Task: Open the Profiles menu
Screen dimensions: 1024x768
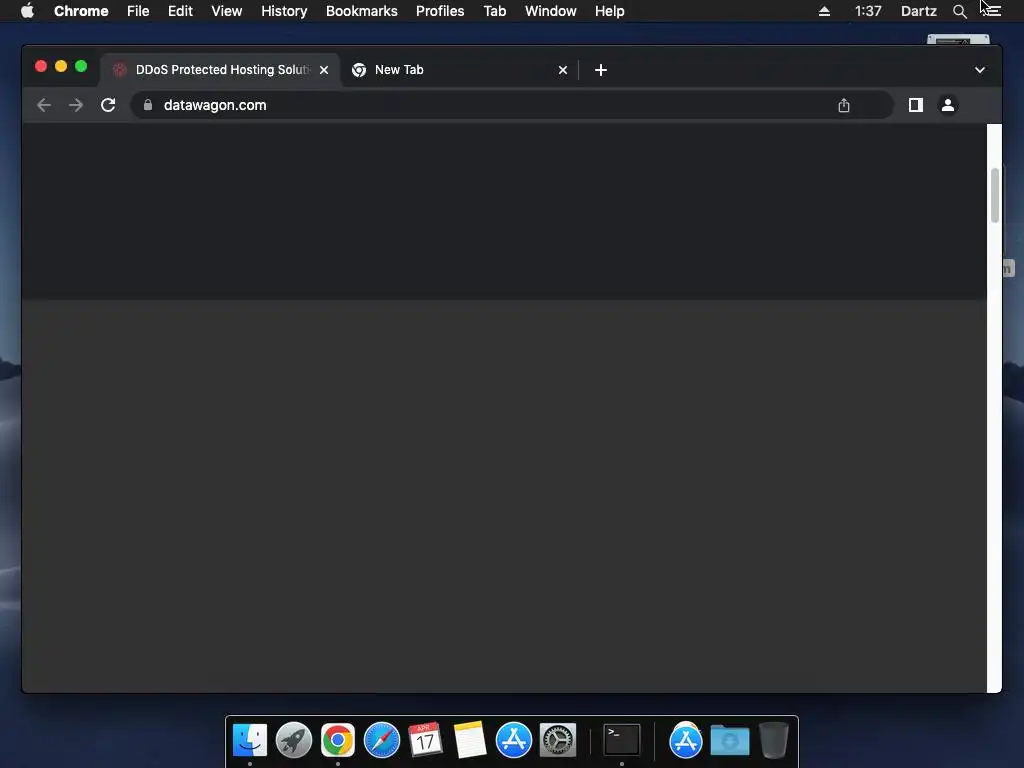Action: click(x=440, y=11)
